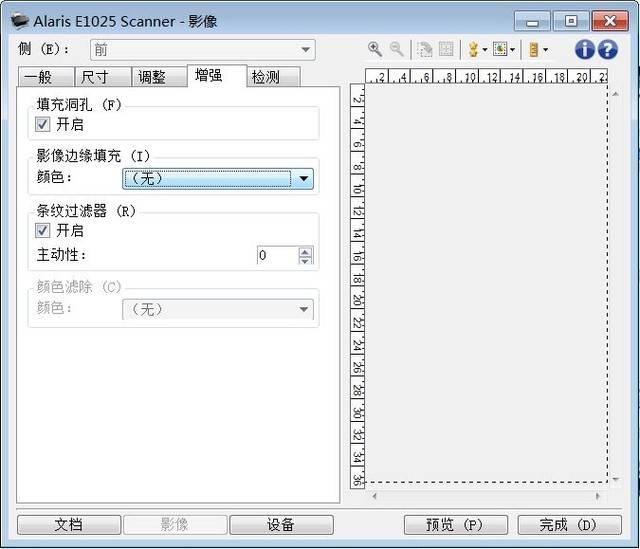Switch to the 检测 tab
This screenshot has height=549, width=640.
(x=266, y=77)
